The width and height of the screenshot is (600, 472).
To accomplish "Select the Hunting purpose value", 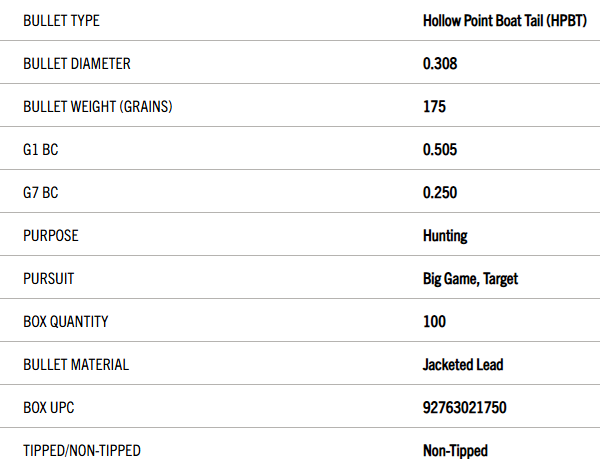I will (x=445, y=236).
